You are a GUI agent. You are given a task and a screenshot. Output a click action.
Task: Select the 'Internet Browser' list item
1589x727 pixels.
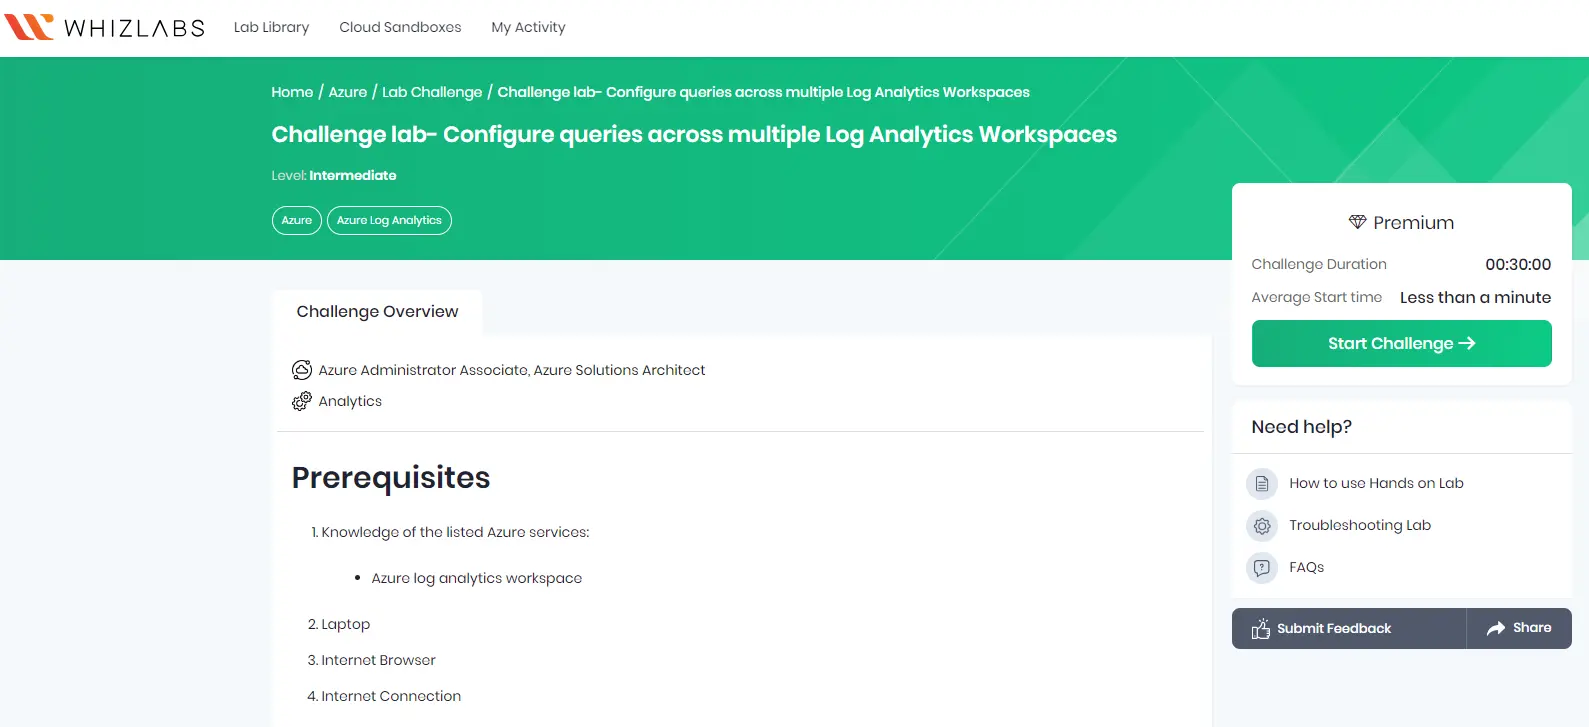(378, 660)
